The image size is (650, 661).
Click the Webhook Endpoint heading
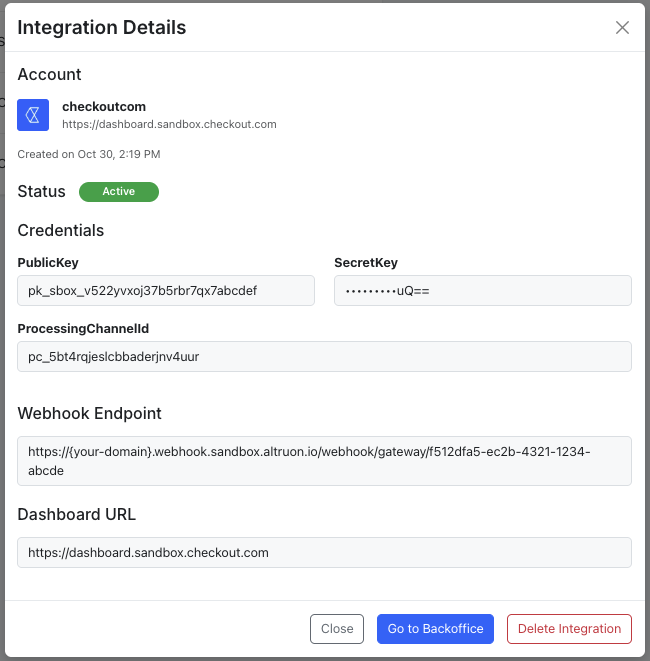[x=89, y=413]
